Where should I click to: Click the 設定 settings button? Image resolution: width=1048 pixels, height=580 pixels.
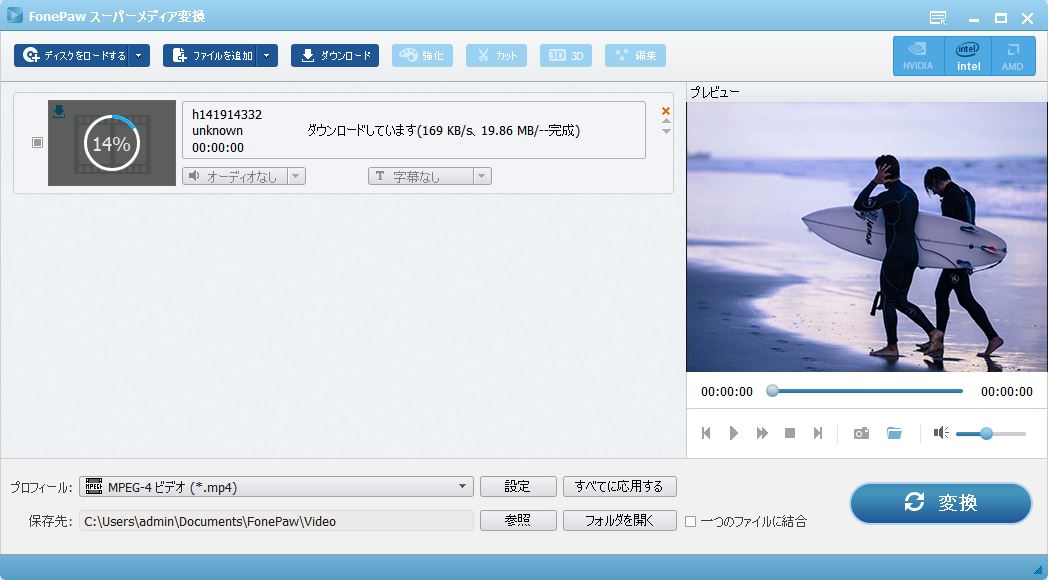(518, 486)
